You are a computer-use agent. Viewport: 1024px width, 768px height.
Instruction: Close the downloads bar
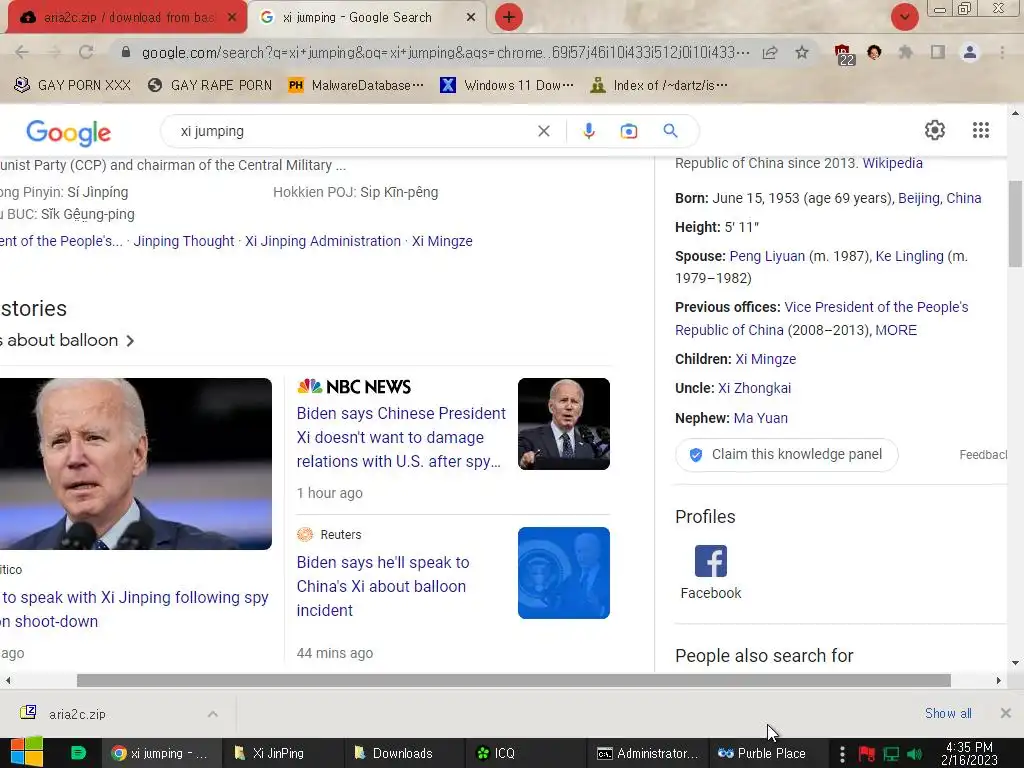[x=1006, y=713]
